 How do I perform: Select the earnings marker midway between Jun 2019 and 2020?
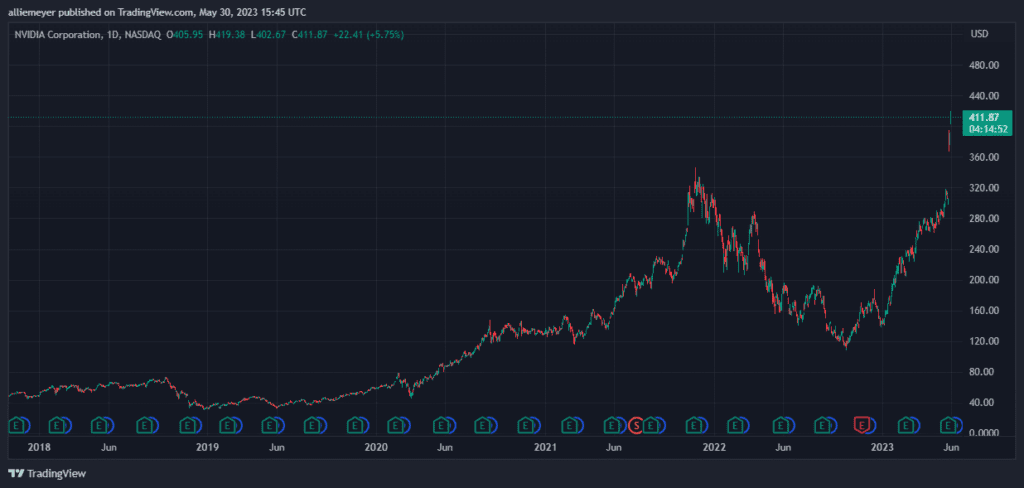pyautogui.click(x=313, y=426)
